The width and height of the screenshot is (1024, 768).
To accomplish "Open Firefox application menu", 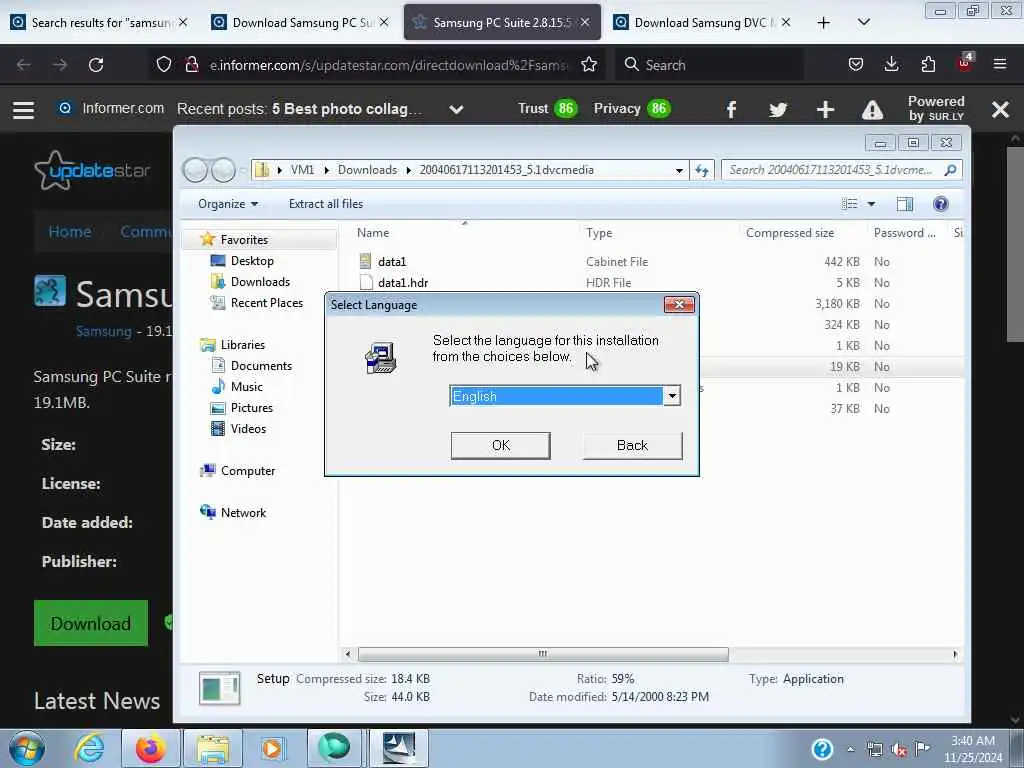I will point(999,65).
